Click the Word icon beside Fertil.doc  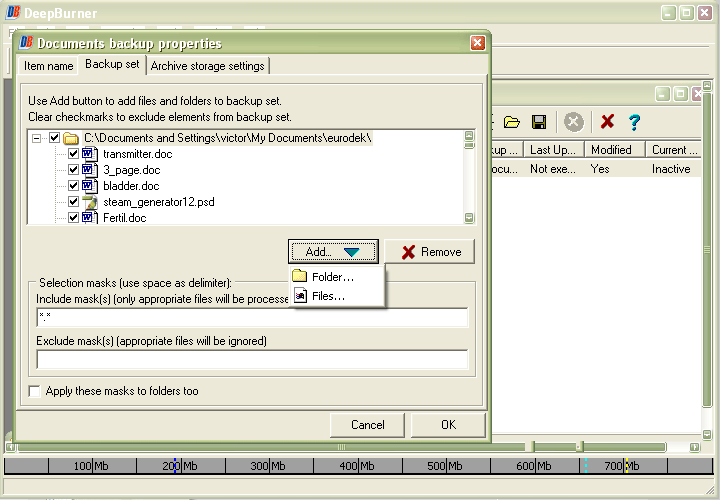90,217
